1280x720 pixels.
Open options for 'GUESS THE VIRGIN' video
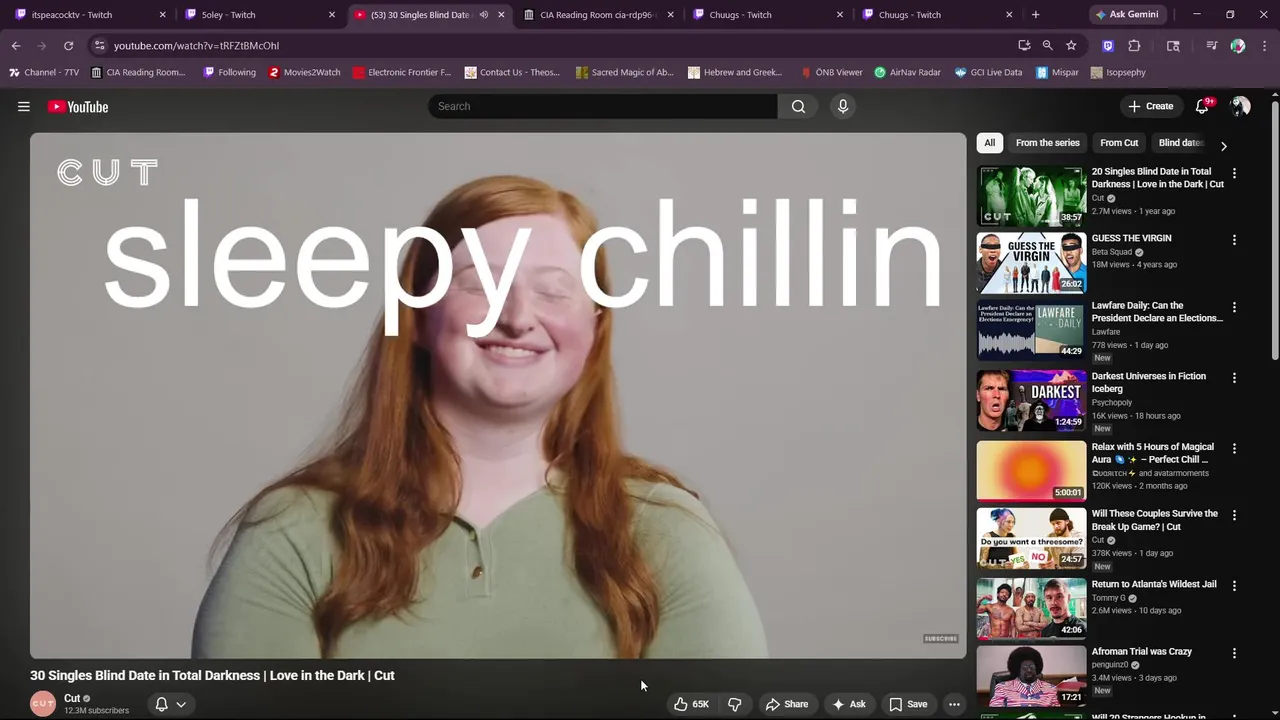click(x=1234, y=240)
